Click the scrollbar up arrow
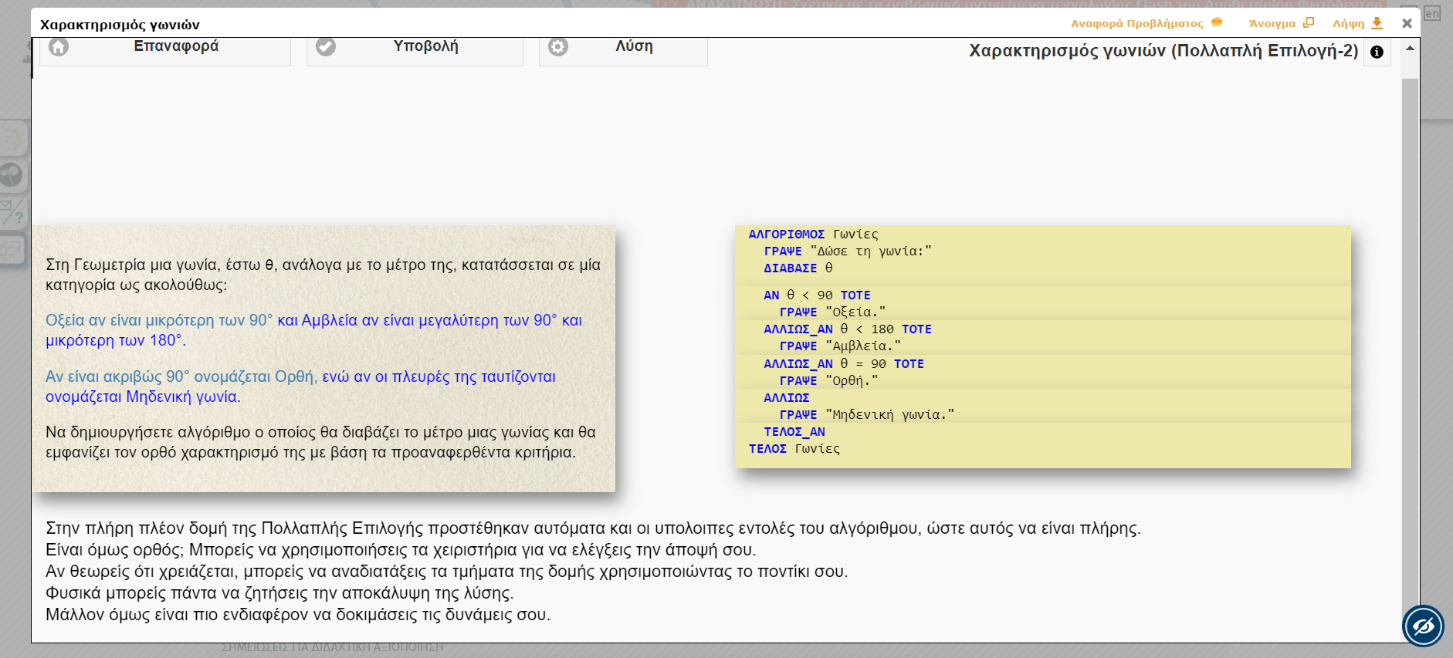Viewport: 1453px width, 658px height. click(1410, 48)
